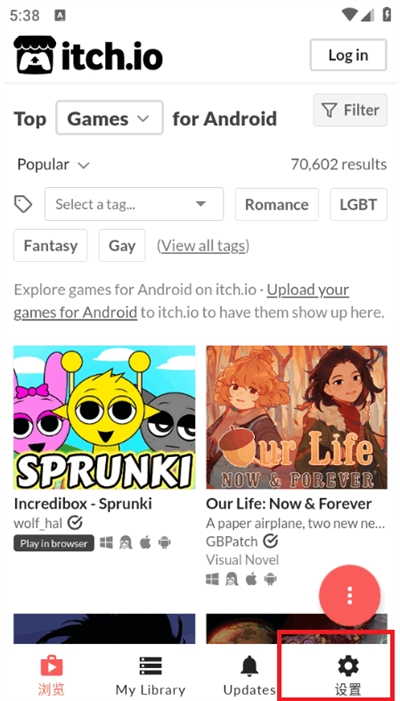Tap the itch.io logo icon

pos(35,55)
